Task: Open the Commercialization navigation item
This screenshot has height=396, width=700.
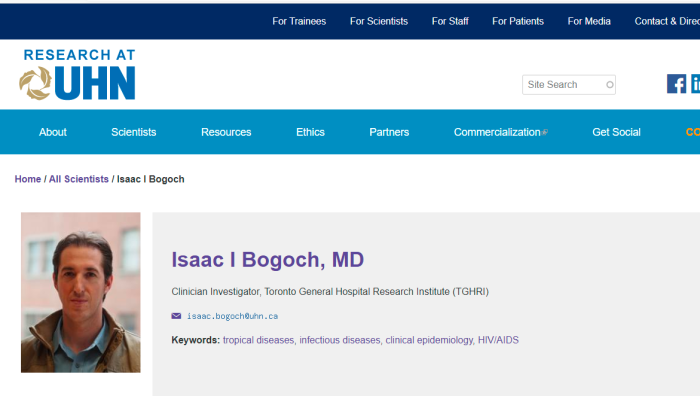Action: [497, 132]
